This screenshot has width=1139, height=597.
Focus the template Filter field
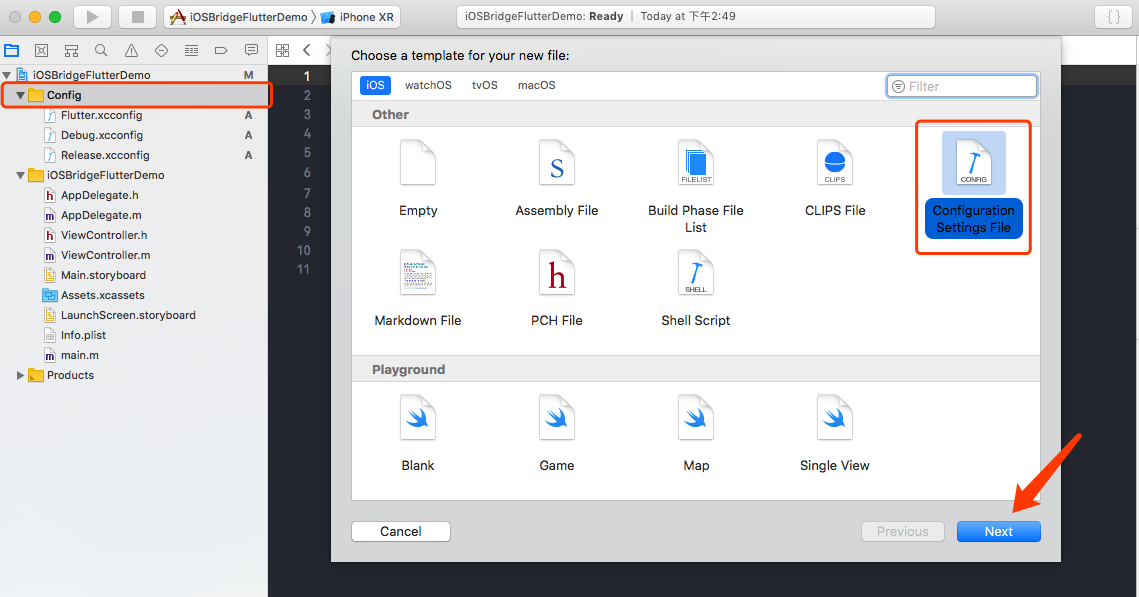962,86
